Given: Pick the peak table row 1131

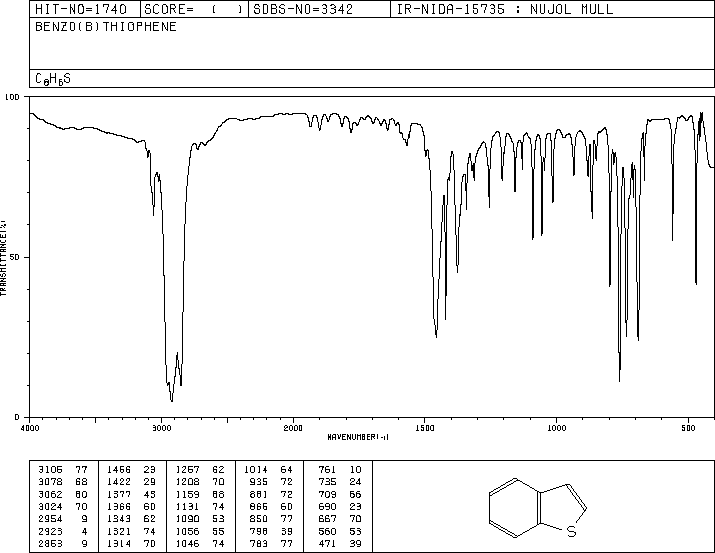Looking at the screenshot, I should [200, 506].
